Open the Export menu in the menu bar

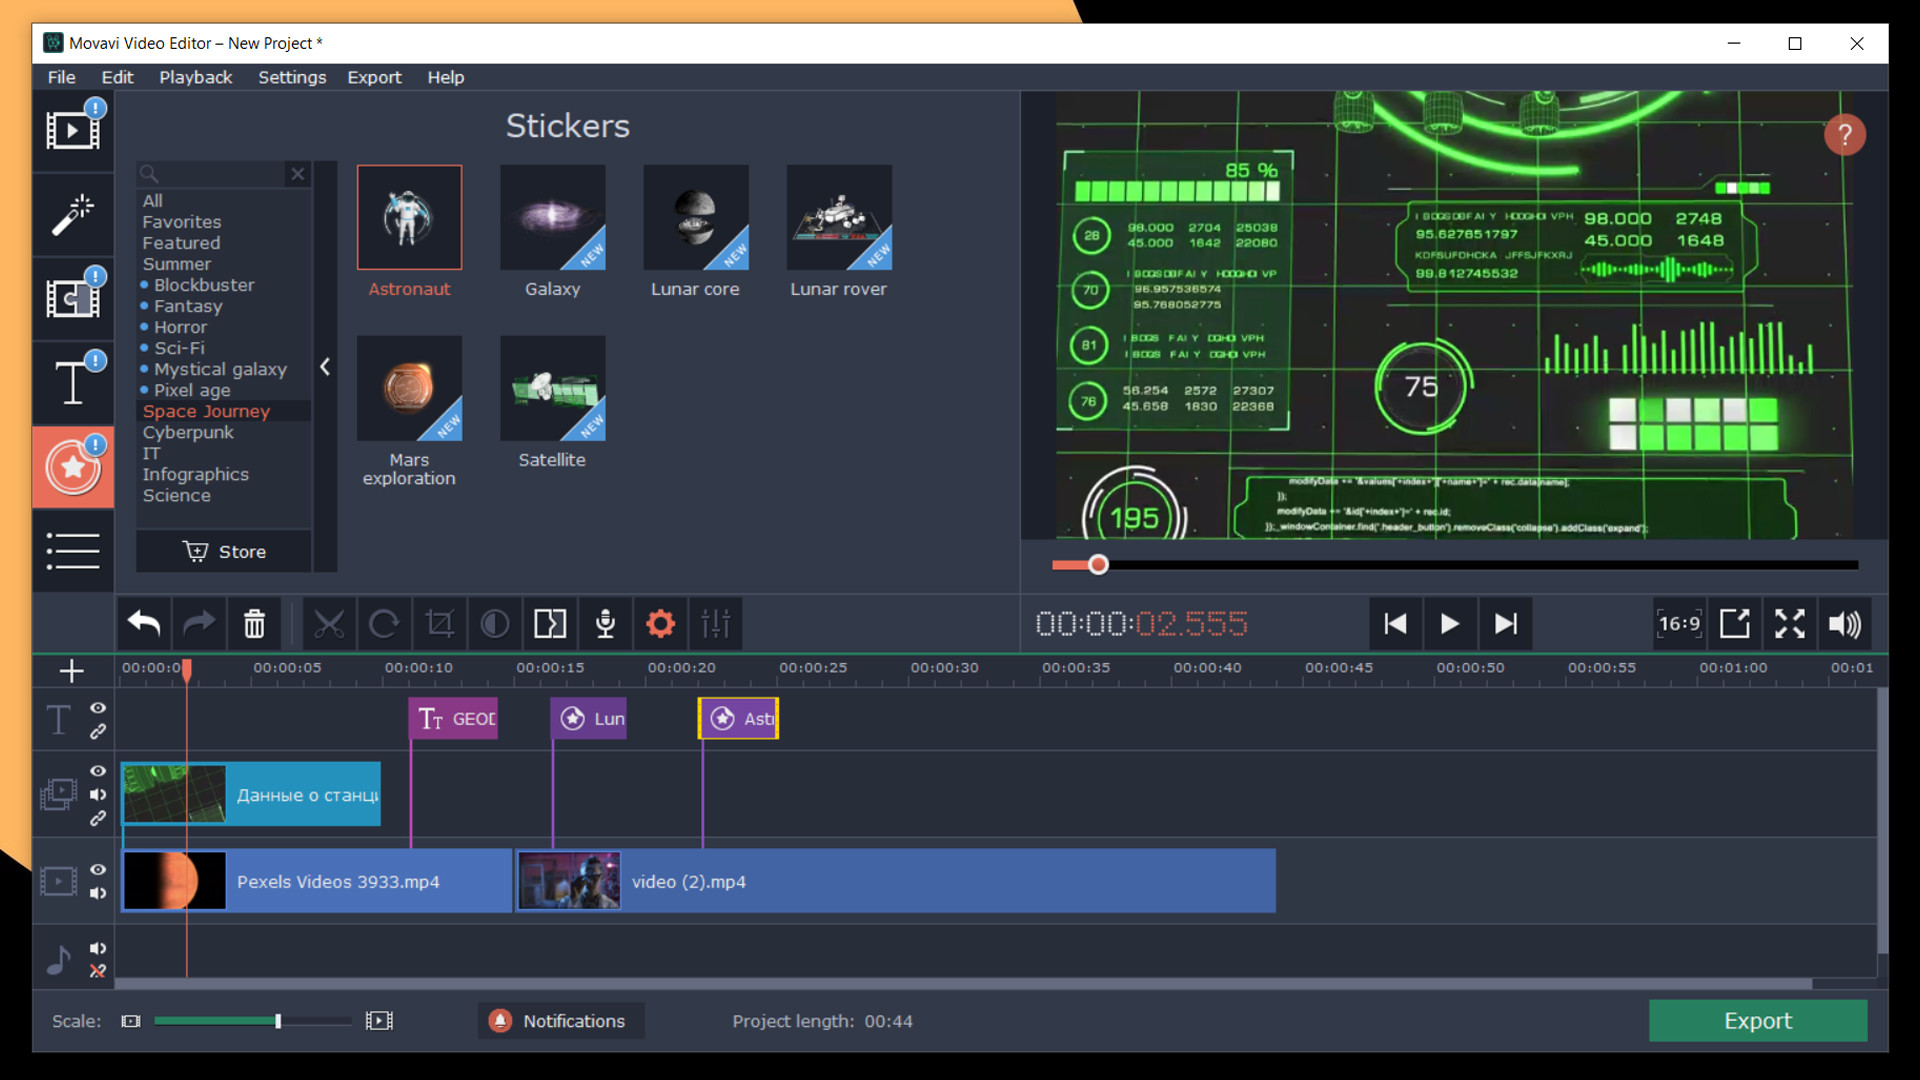coord(374,77)
